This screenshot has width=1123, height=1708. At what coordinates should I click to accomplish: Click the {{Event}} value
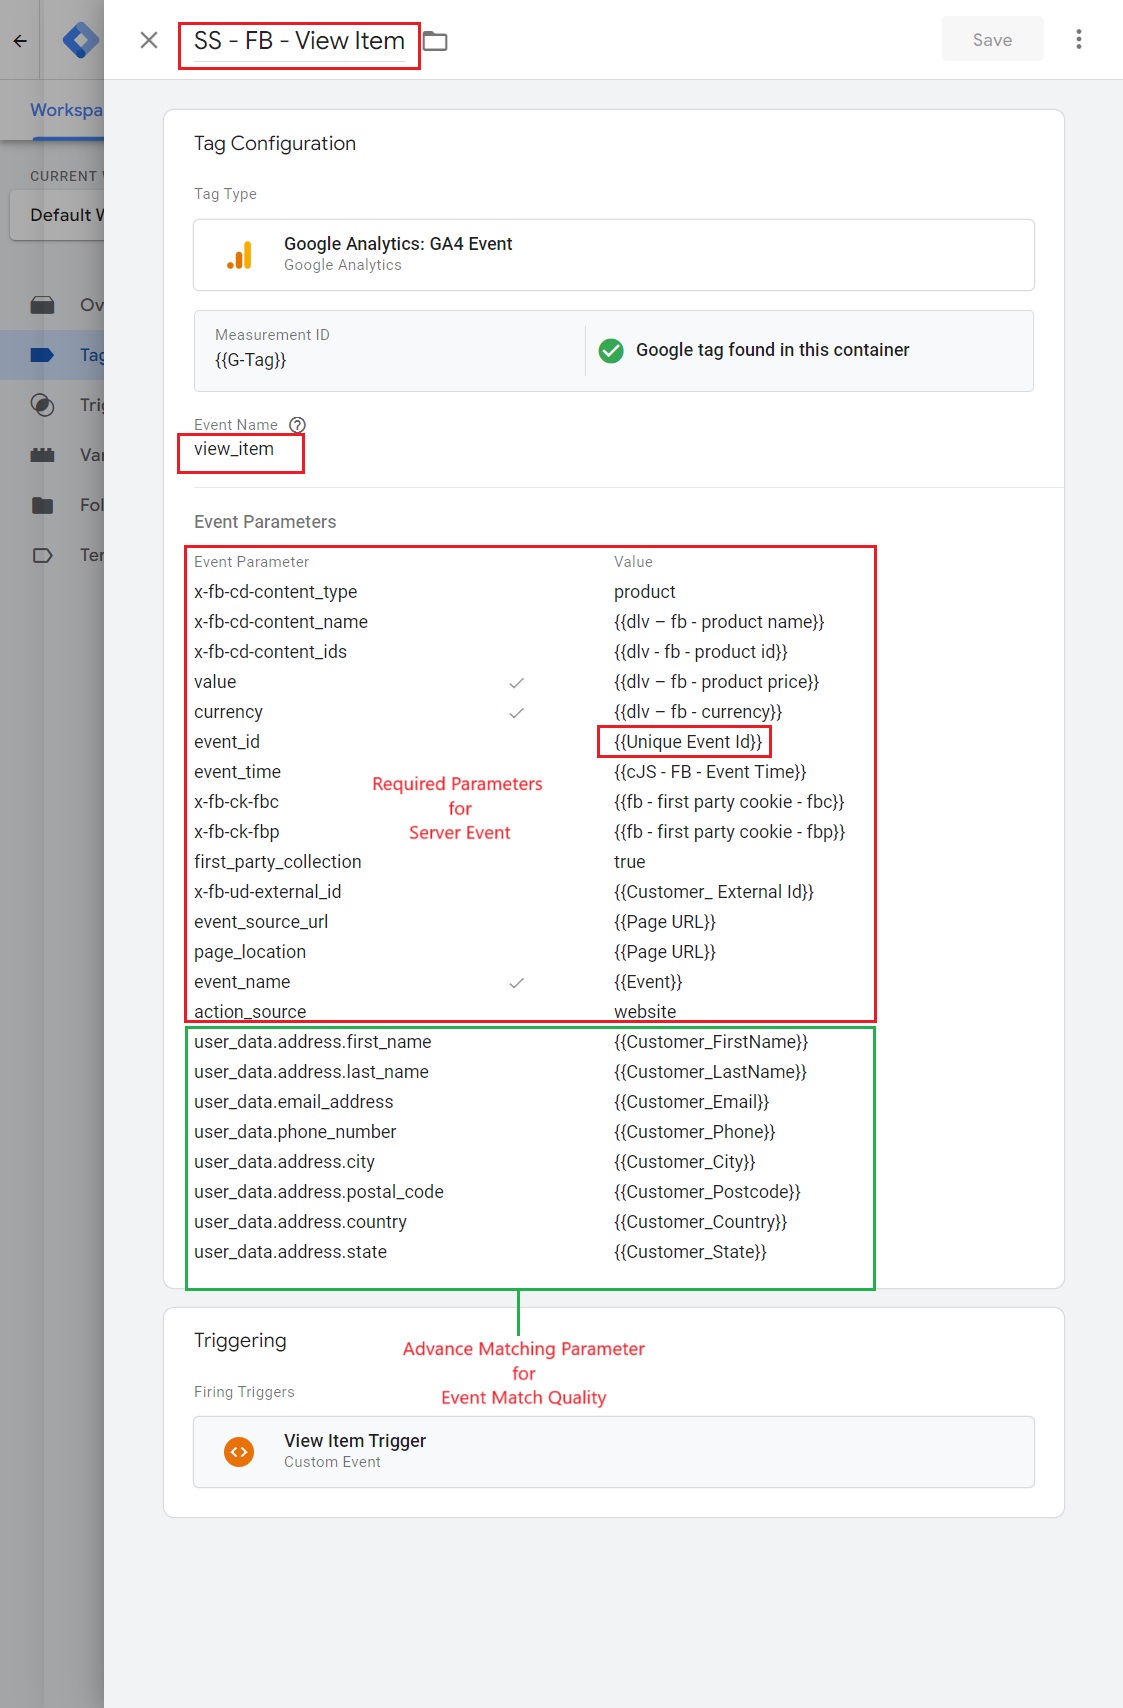648,982
